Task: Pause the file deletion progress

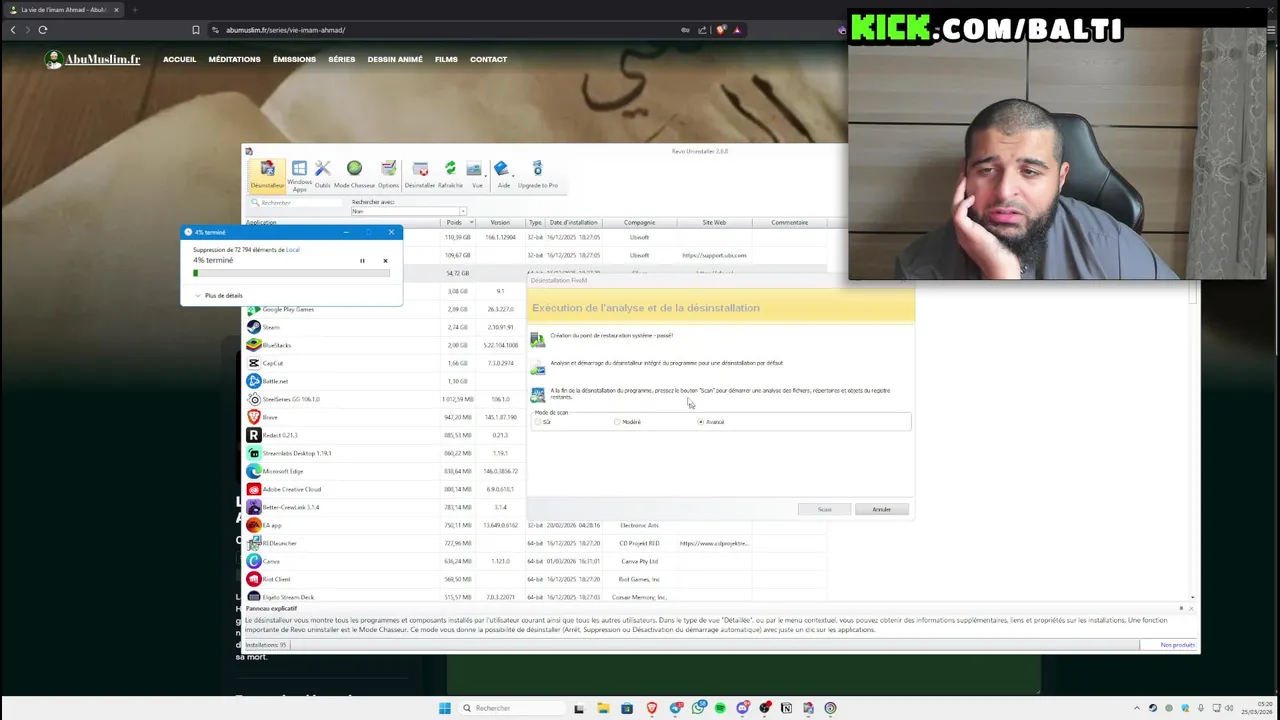Action: point(362,261)
